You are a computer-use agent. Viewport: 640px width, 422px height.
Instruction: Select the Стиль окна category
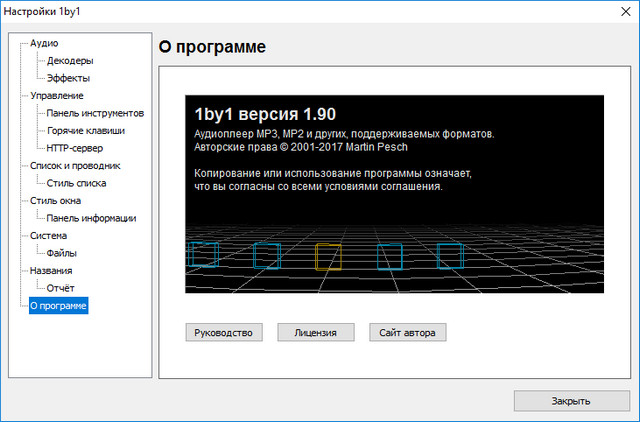click(56, 201)
